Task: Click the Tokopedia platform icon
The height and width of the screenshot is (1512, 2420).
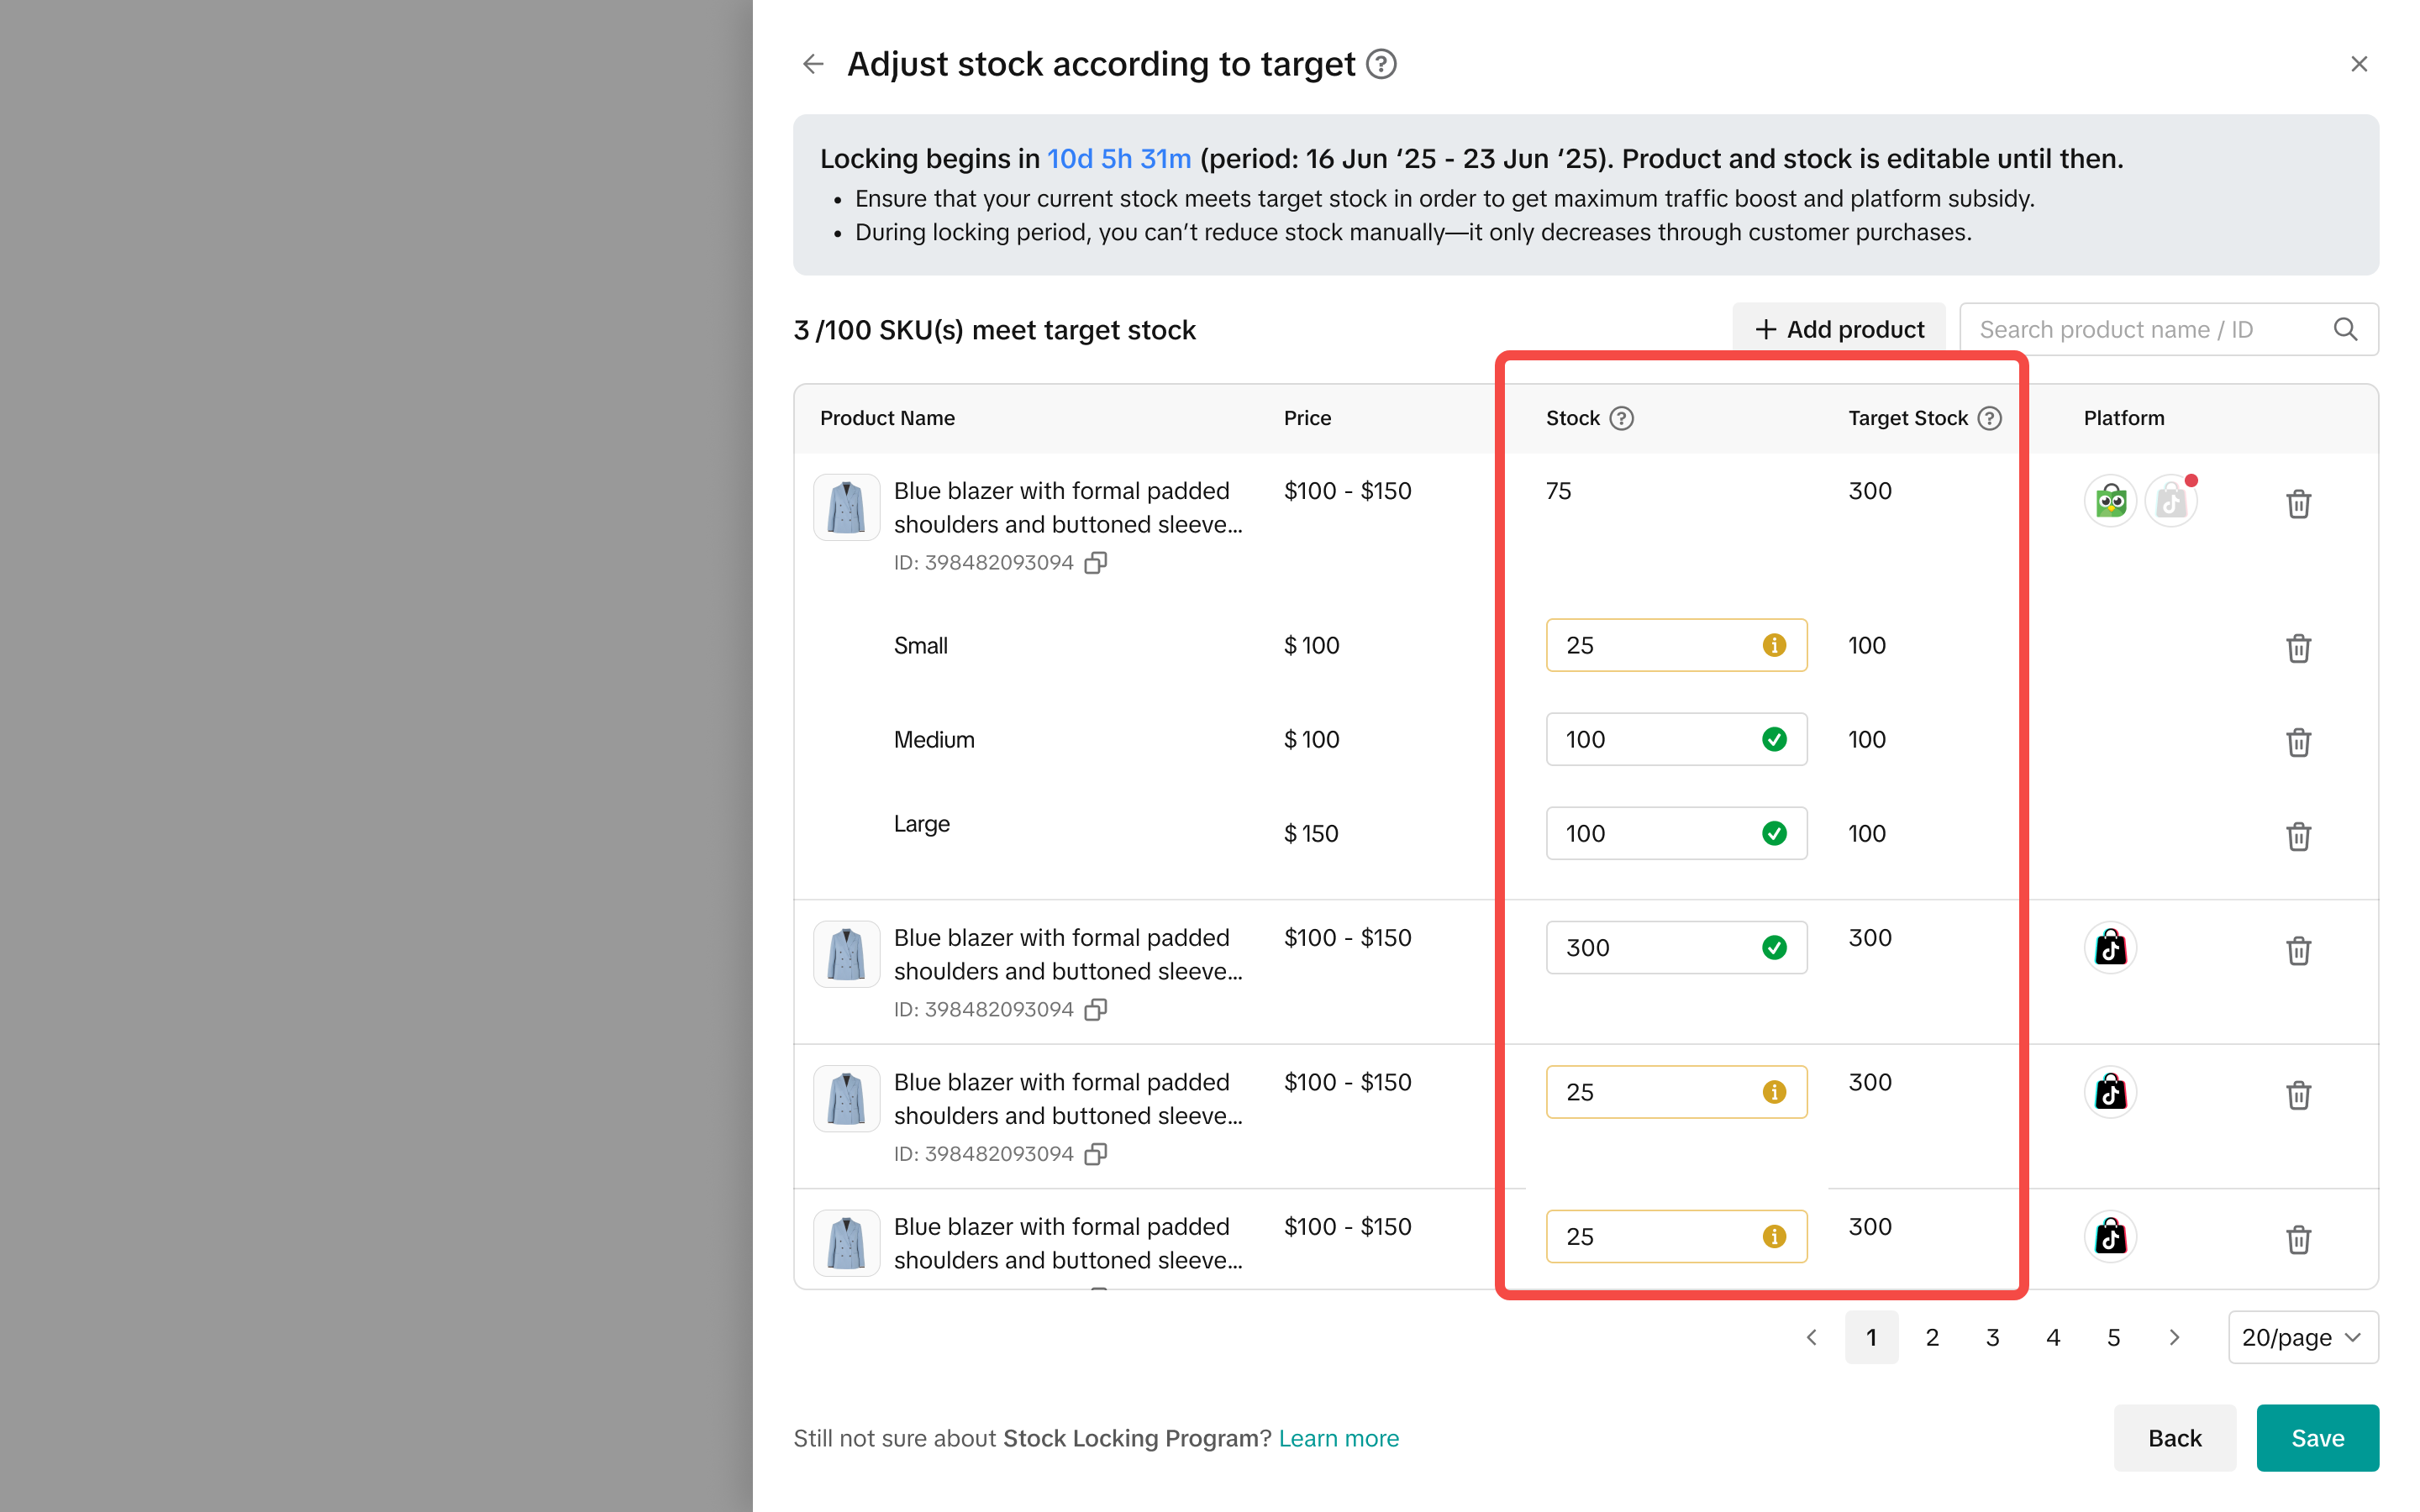Action: pyautogui.click(x=2110, y=501)
